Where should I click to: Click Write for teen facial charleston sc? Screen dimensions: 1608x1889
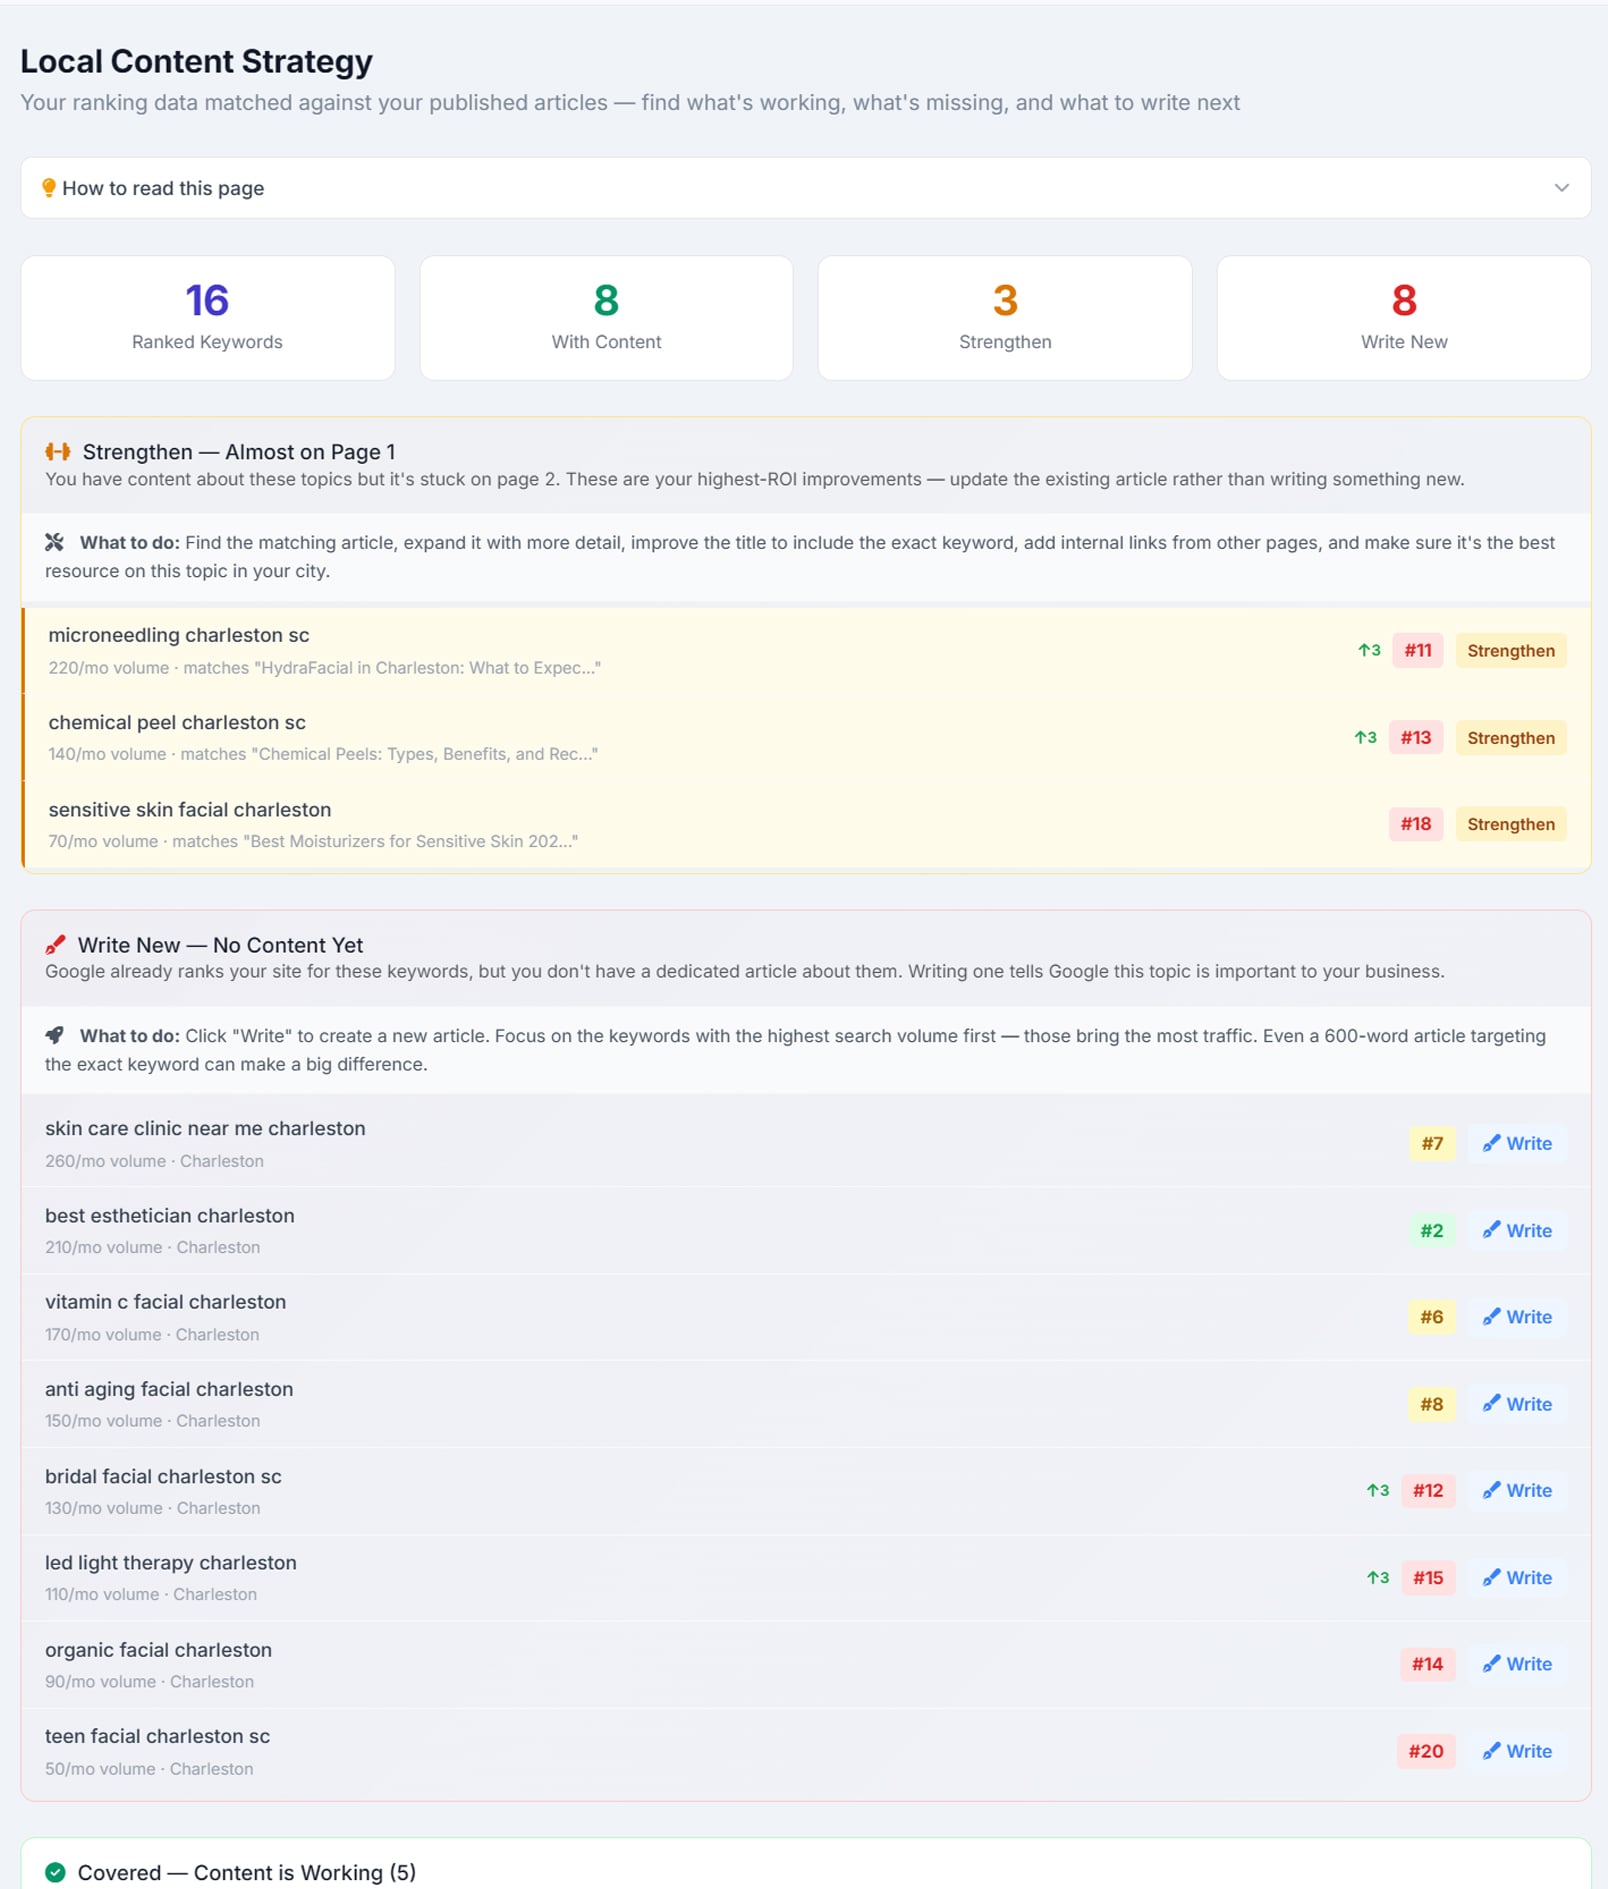1517,1751
